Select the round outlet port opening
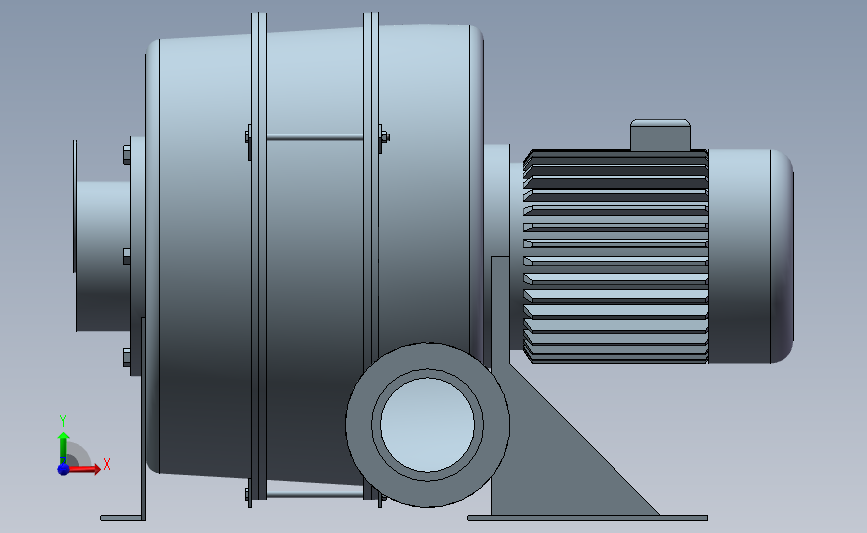Viewport: 867px width, 533px height. [427, 425]
